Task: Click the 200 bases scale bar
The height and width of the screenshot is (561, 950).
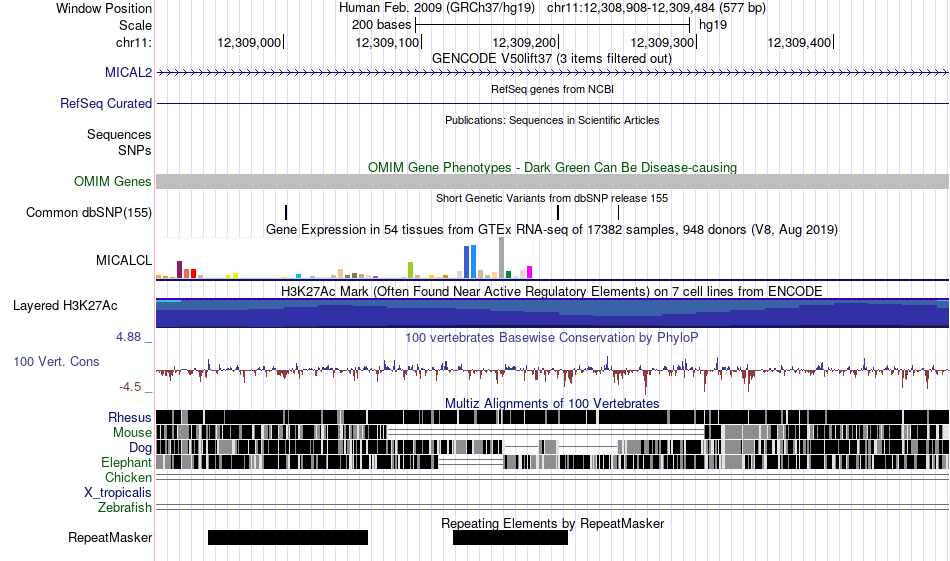Action: (x=553, y=25)
